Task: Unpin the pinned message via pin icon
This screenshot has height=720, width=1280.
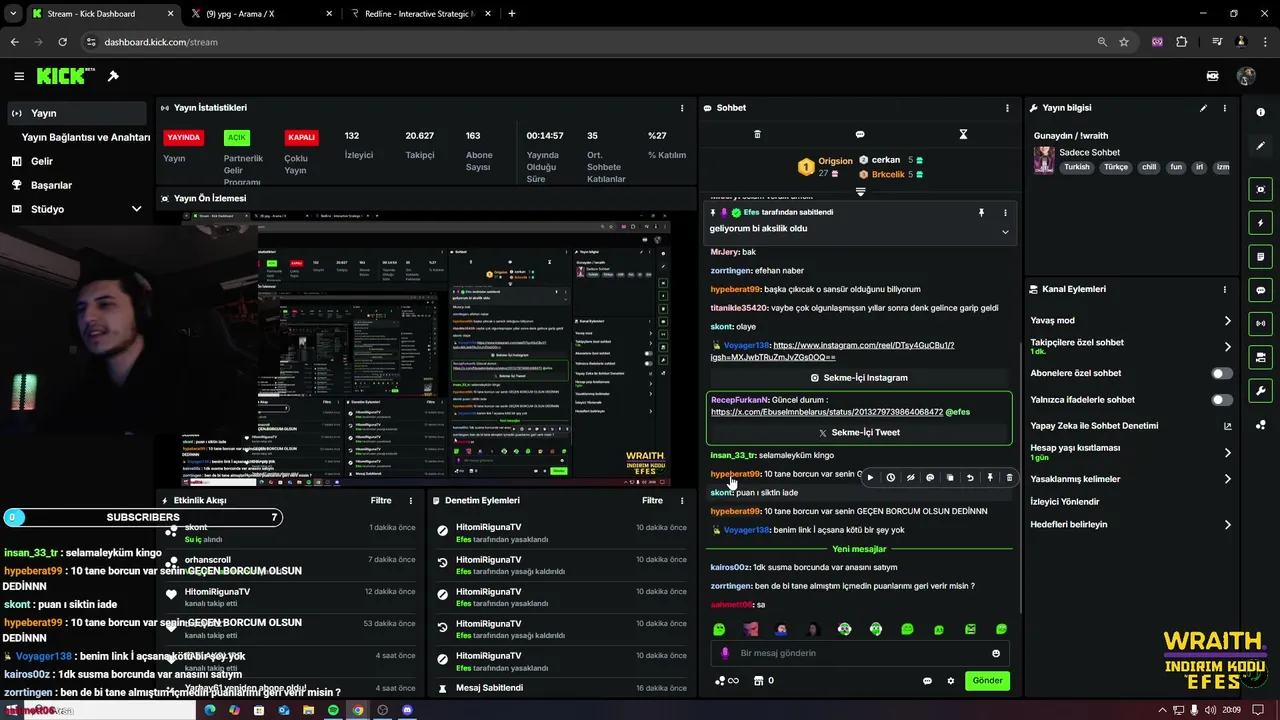Action: click(x=981, y=213)
